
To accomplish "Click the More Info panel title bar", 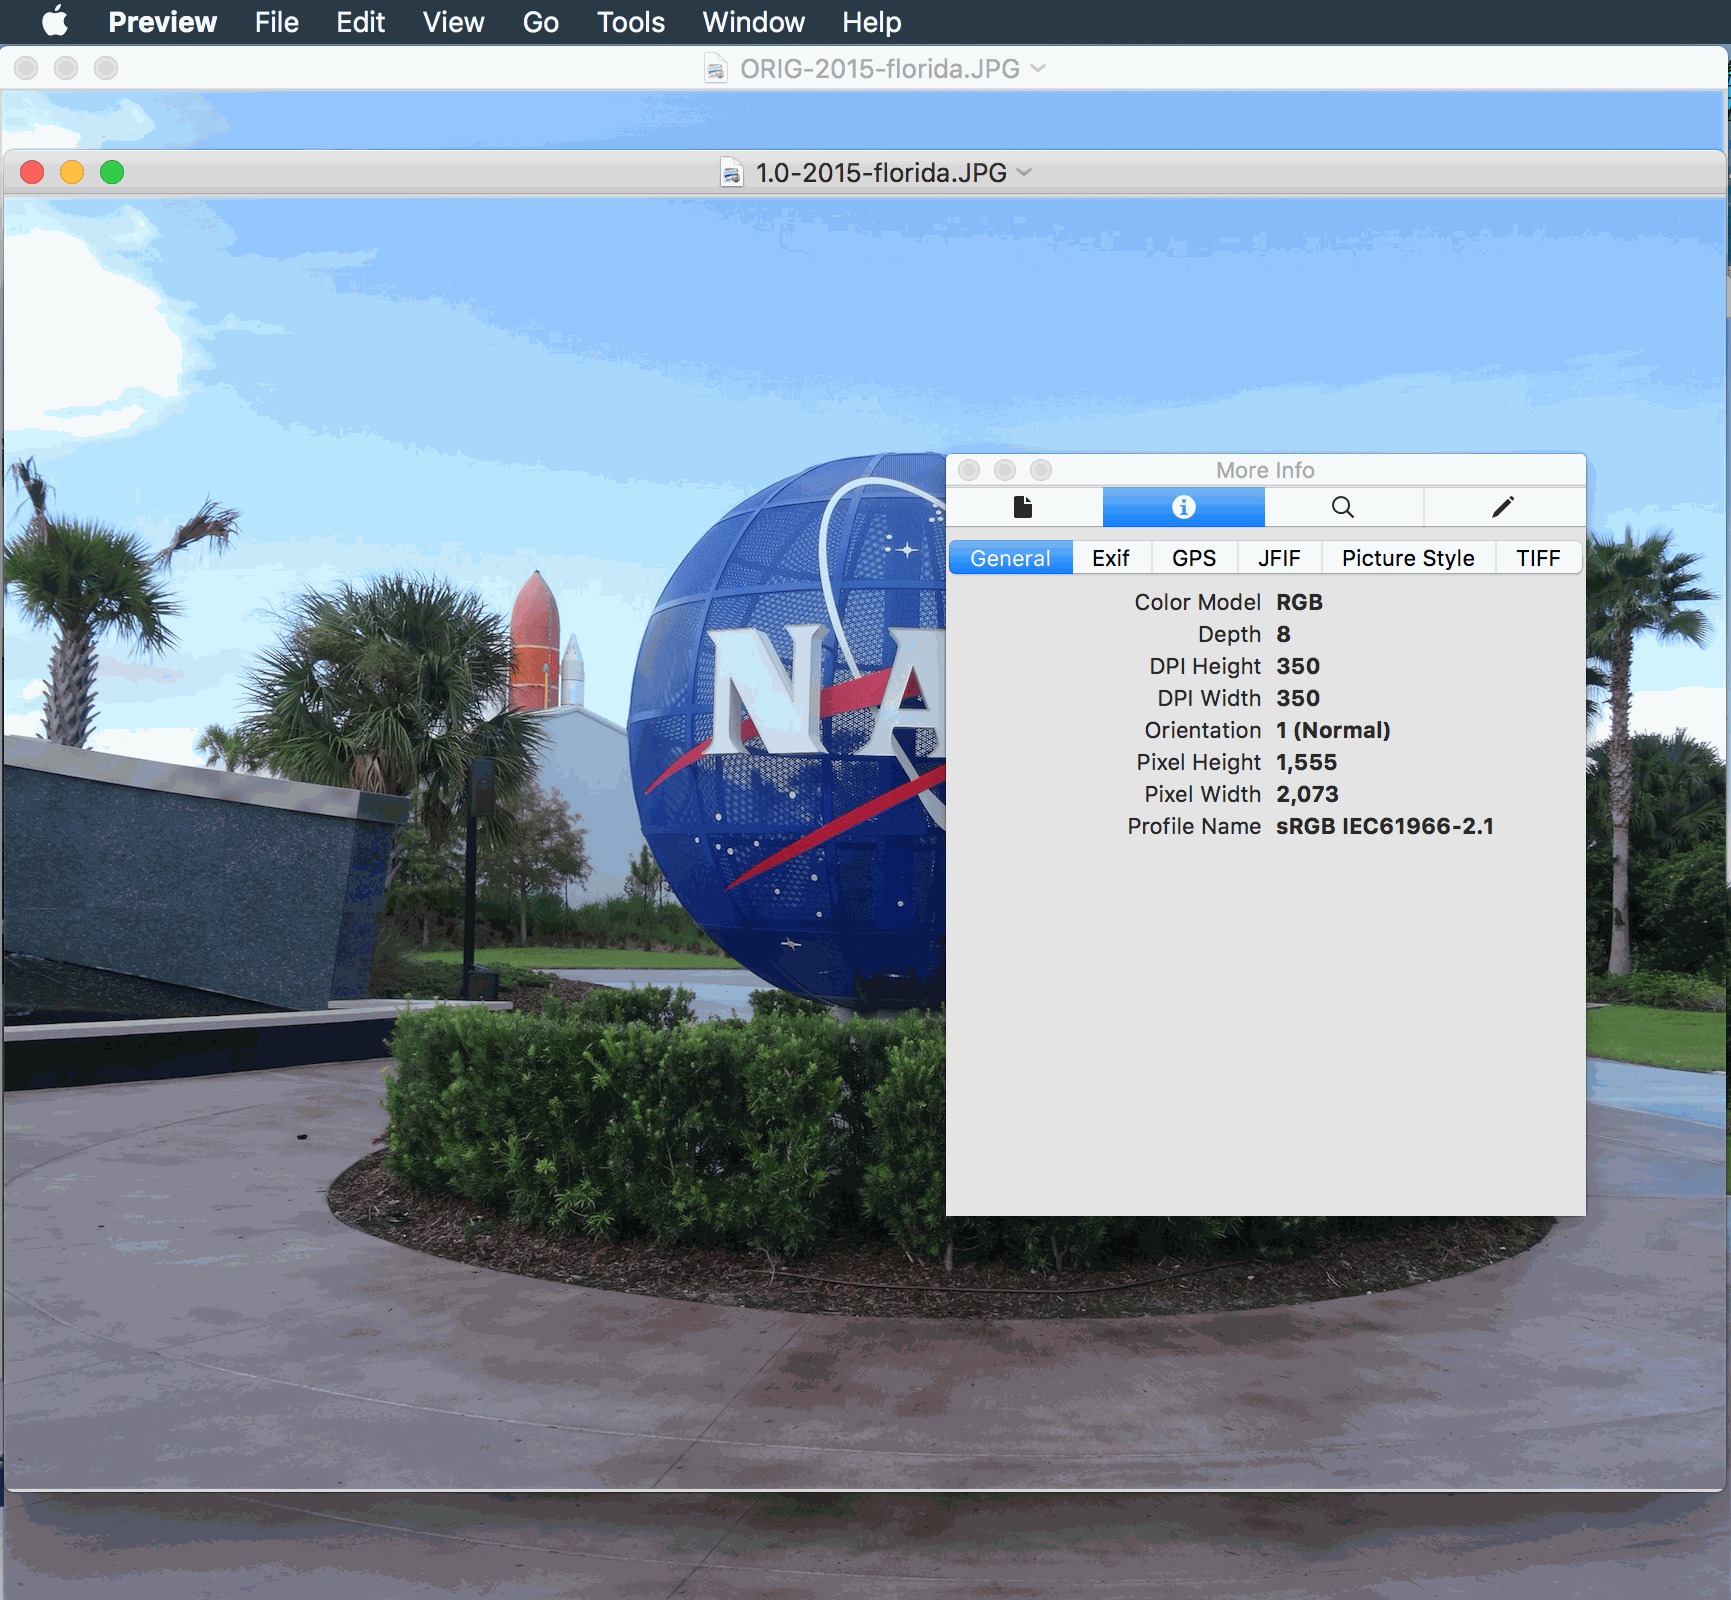I will [x=1265, y=470].
